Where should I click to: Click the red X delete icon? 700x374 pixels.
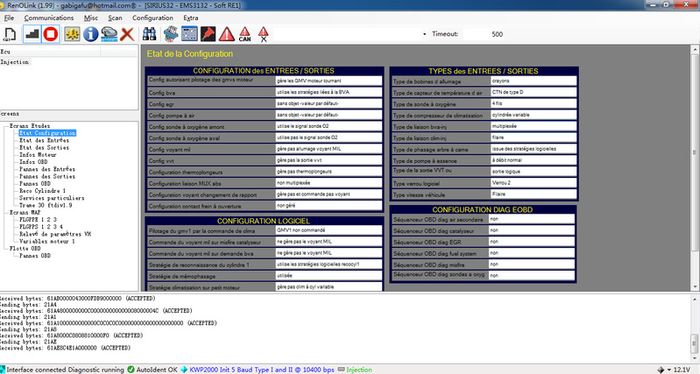coord(127,34)
